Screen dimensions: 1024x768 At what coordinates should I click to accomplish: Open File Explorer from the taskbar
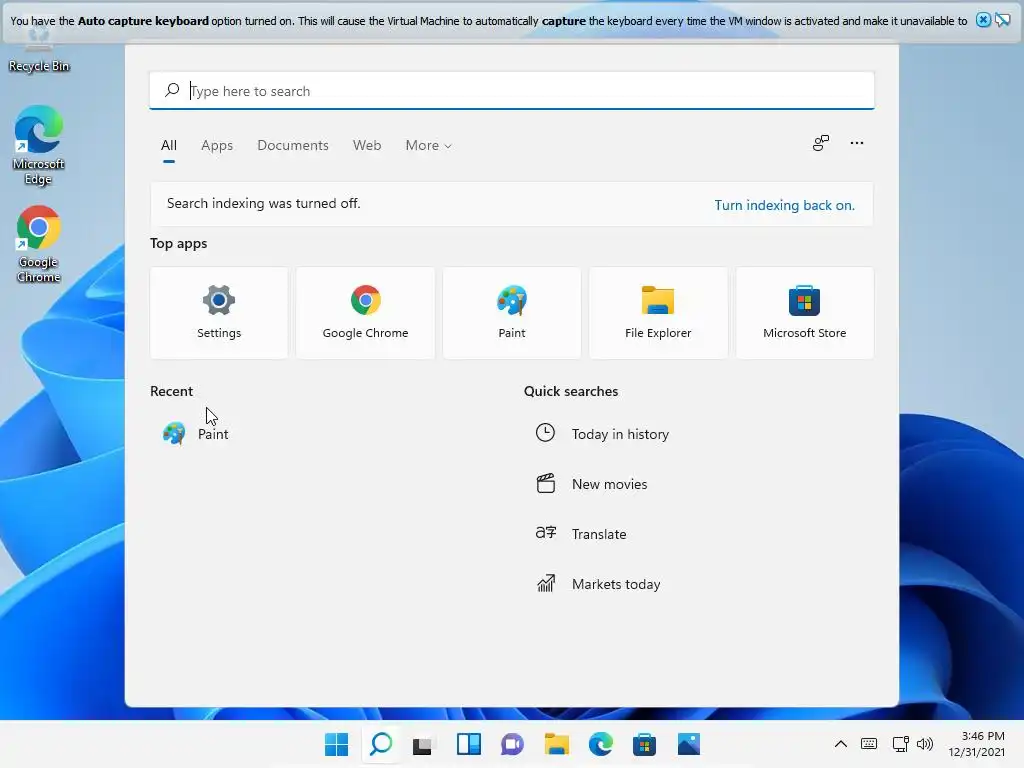(556, 744)
